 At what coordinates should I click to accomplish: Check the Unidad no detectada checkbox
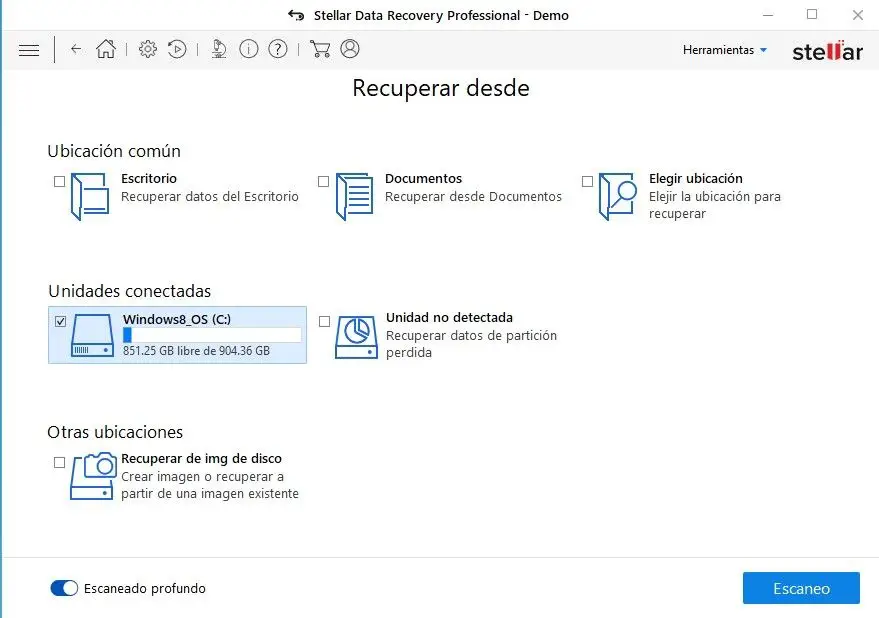(325, 321)
